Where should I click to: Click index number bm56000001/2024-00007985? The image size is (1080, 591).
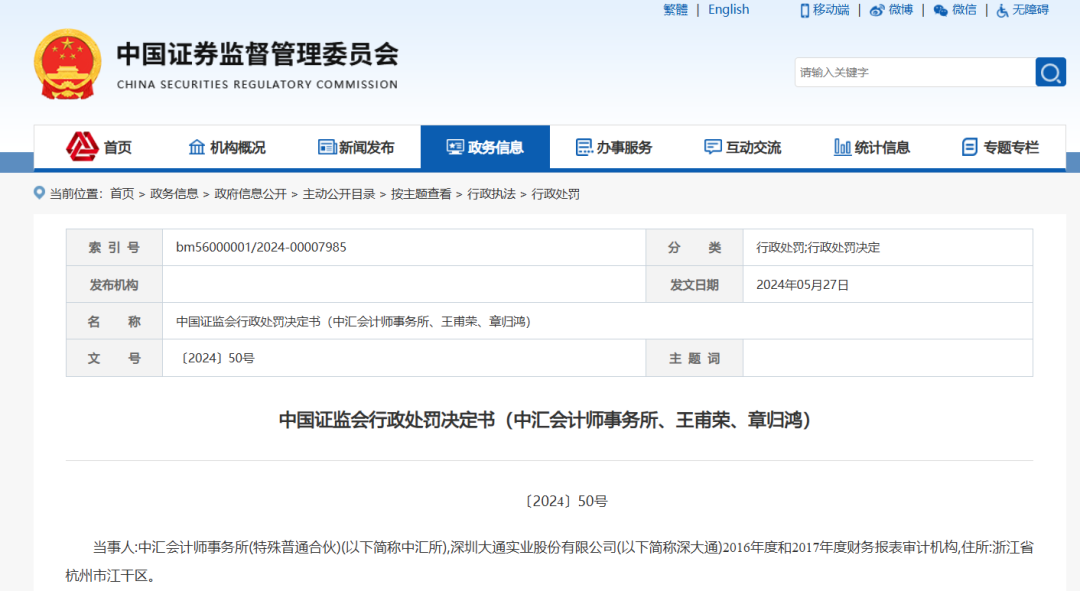(x=261, y=247)
